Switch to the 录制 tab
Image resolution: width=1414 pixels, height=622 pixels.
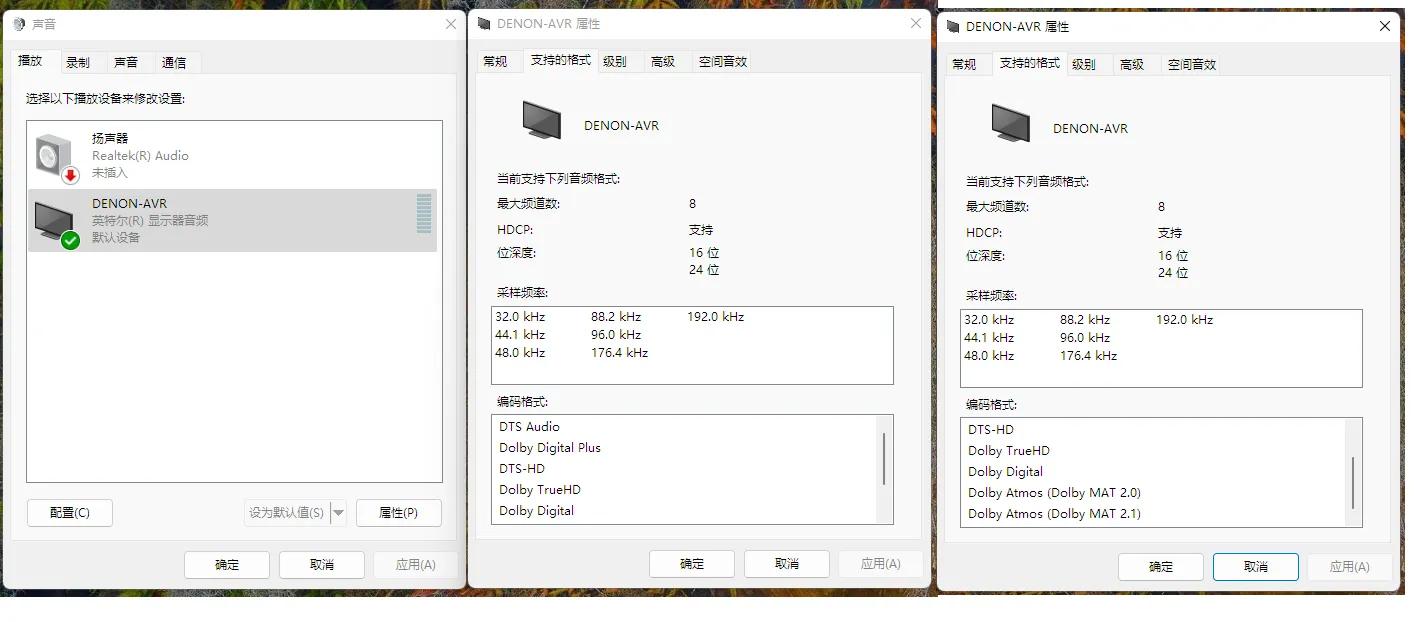coord(81,61)
